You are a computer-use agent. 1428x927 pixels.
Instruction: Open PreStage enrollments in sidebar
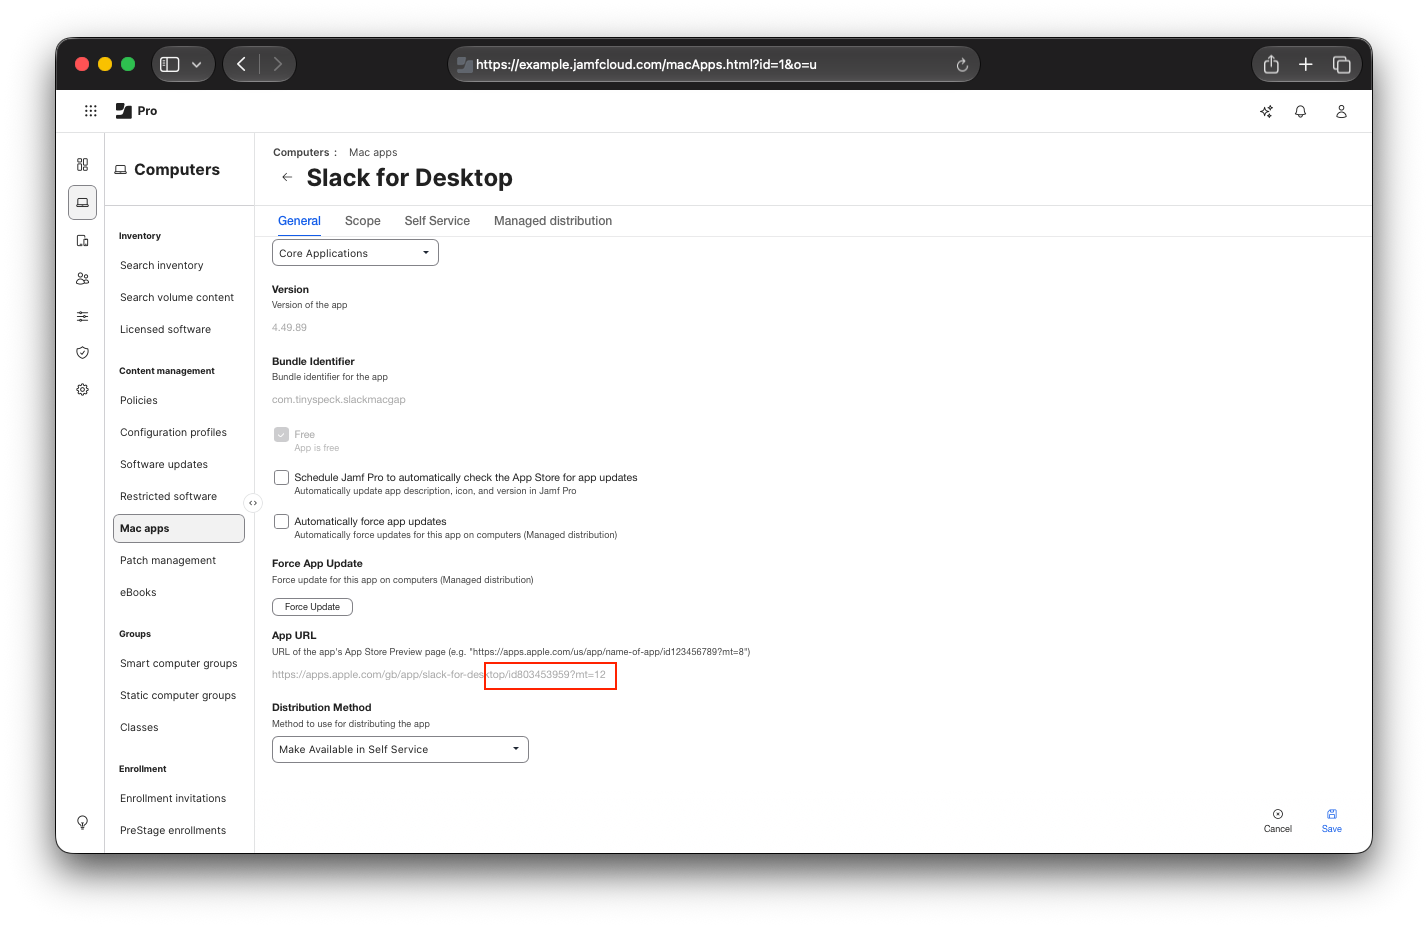point(173,830)
